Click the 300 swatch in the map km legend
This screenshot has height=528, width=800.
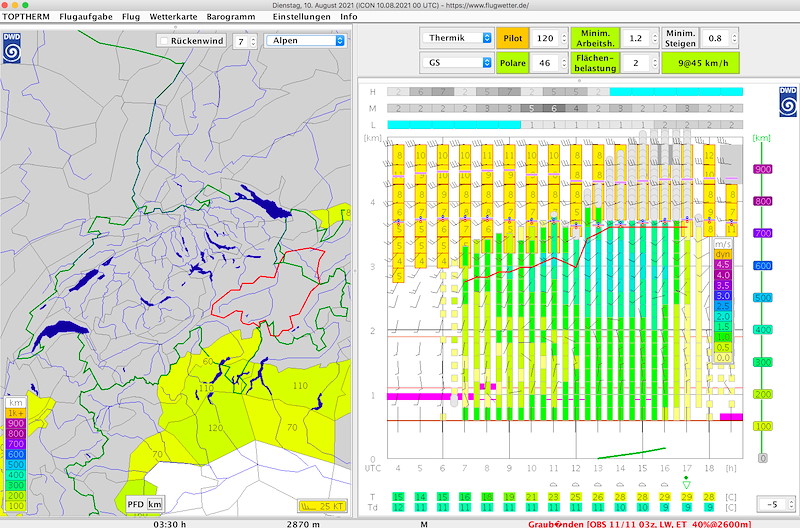coord(15,485)
